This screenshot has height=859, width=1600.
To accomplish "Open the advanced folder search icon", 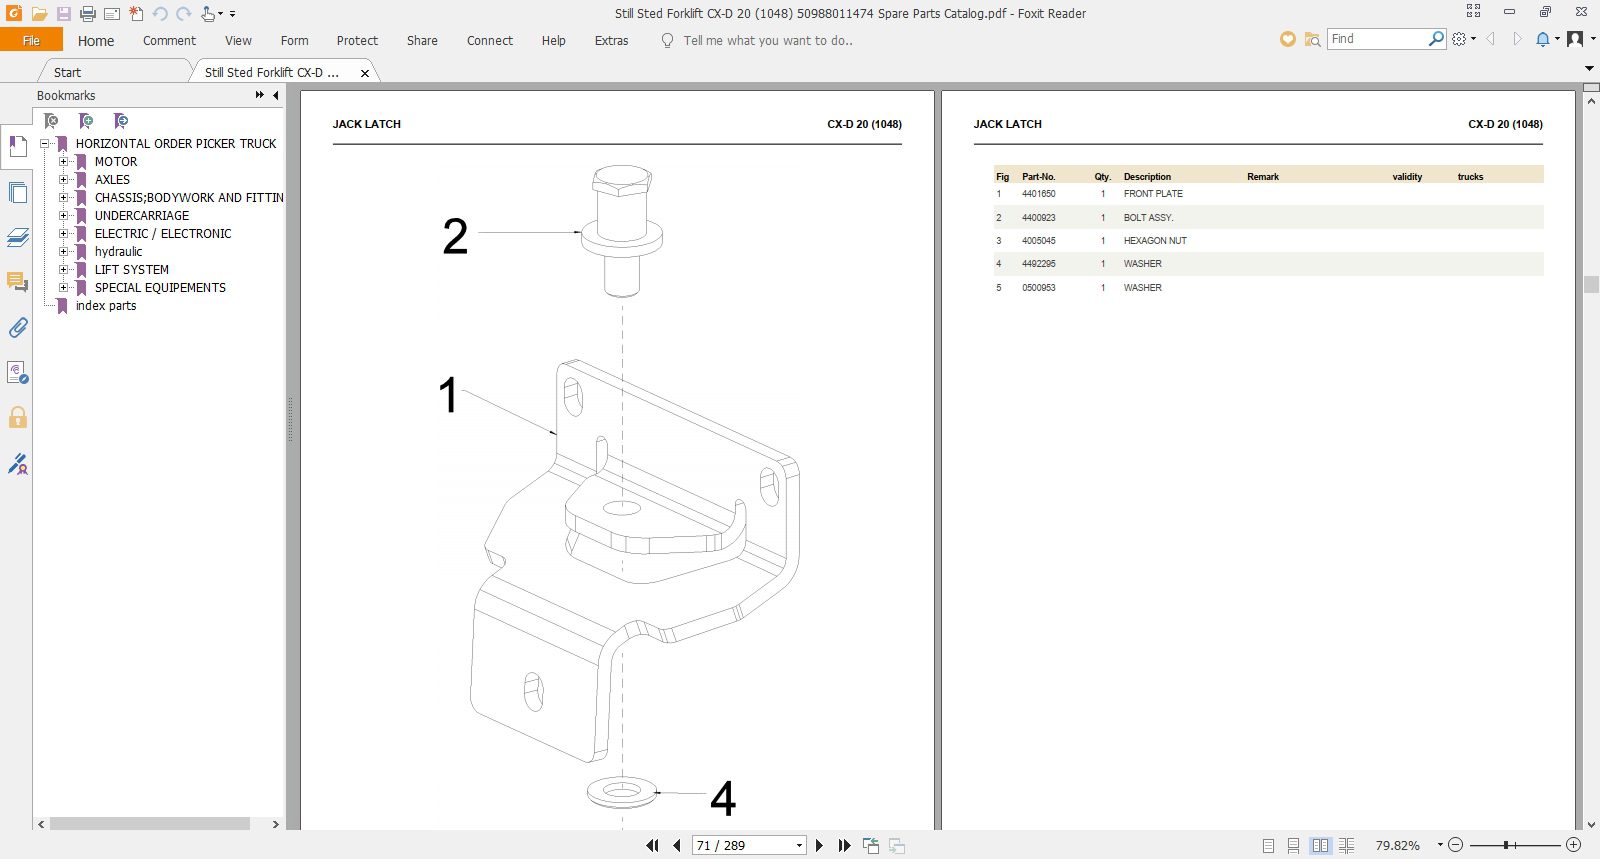I will tap(1312, 39).
